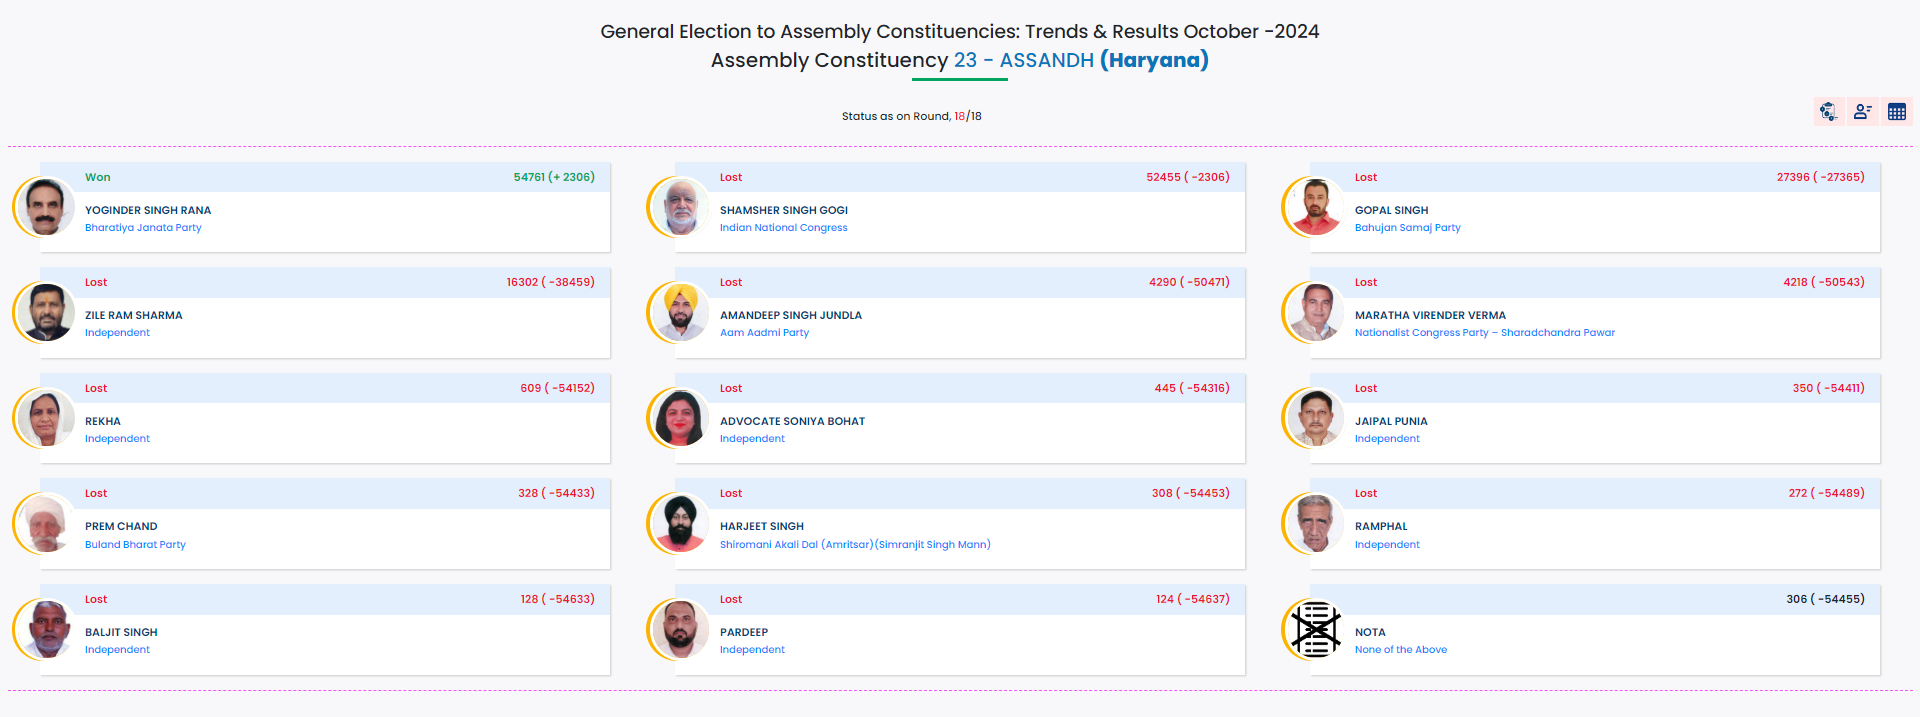Viewport: 1920px width, 717px height.
Task: Click Gopal Singh's candidate photo
Action: point(1316,207)
